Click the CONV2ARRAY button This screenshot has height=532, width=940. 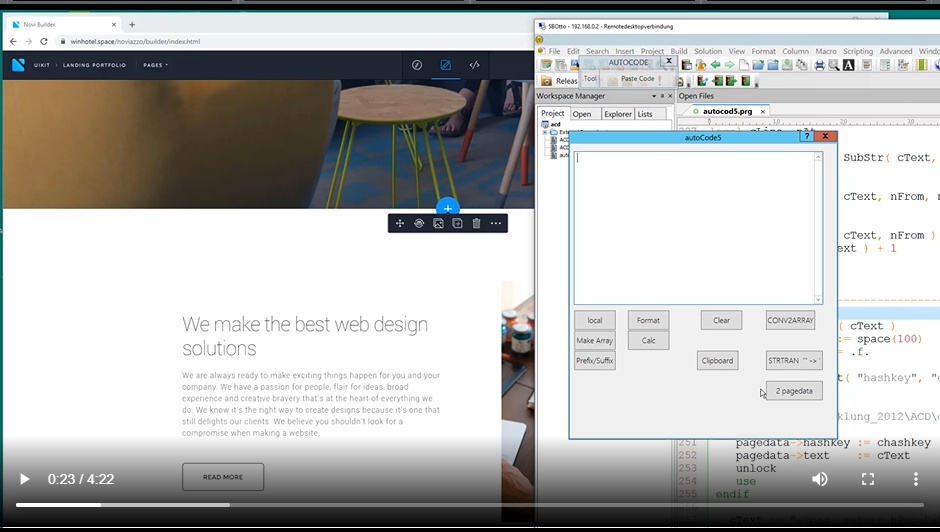click(790, 320)
